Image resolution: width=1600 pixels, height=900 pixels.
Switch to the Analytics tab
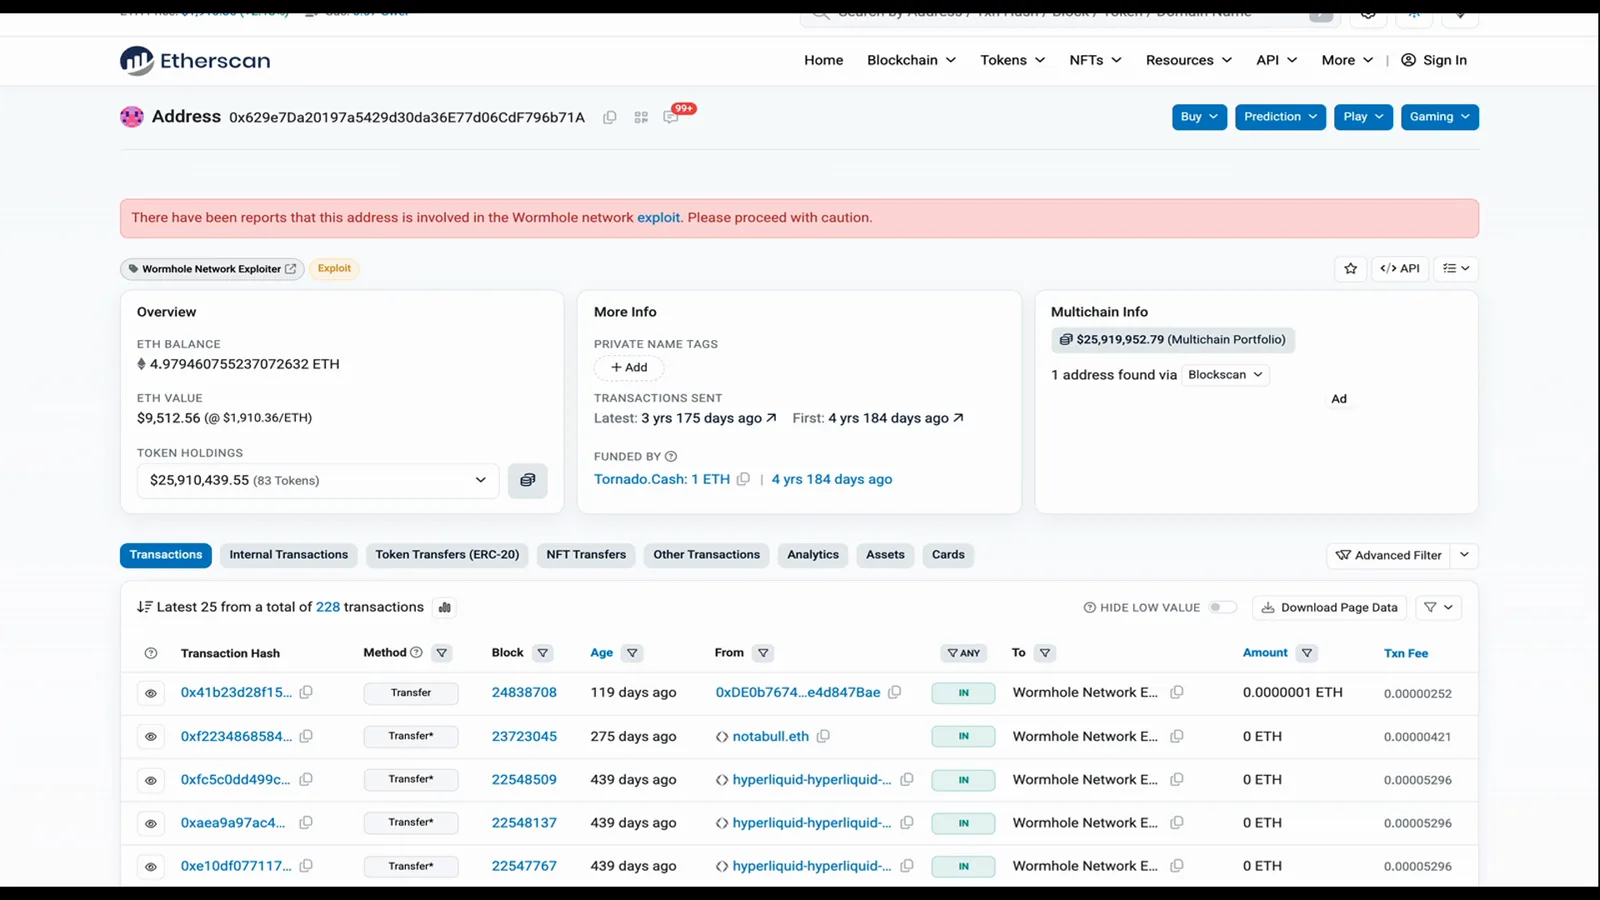pos(813,555)
